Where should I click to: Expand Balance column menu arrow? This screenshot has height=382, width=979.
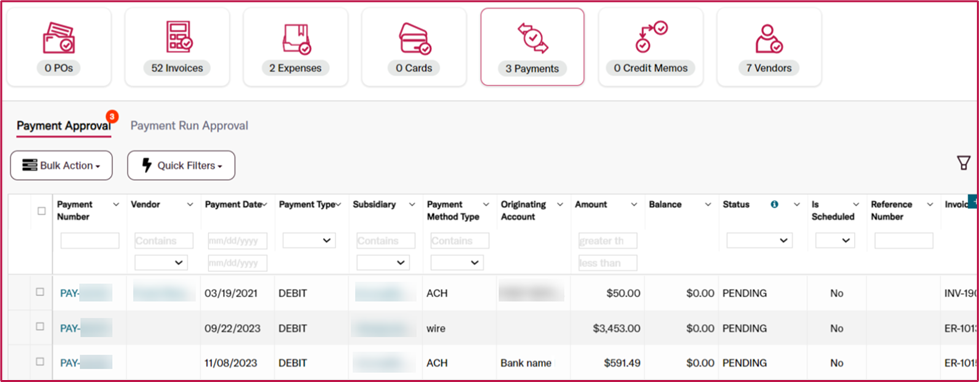point(708,205)
